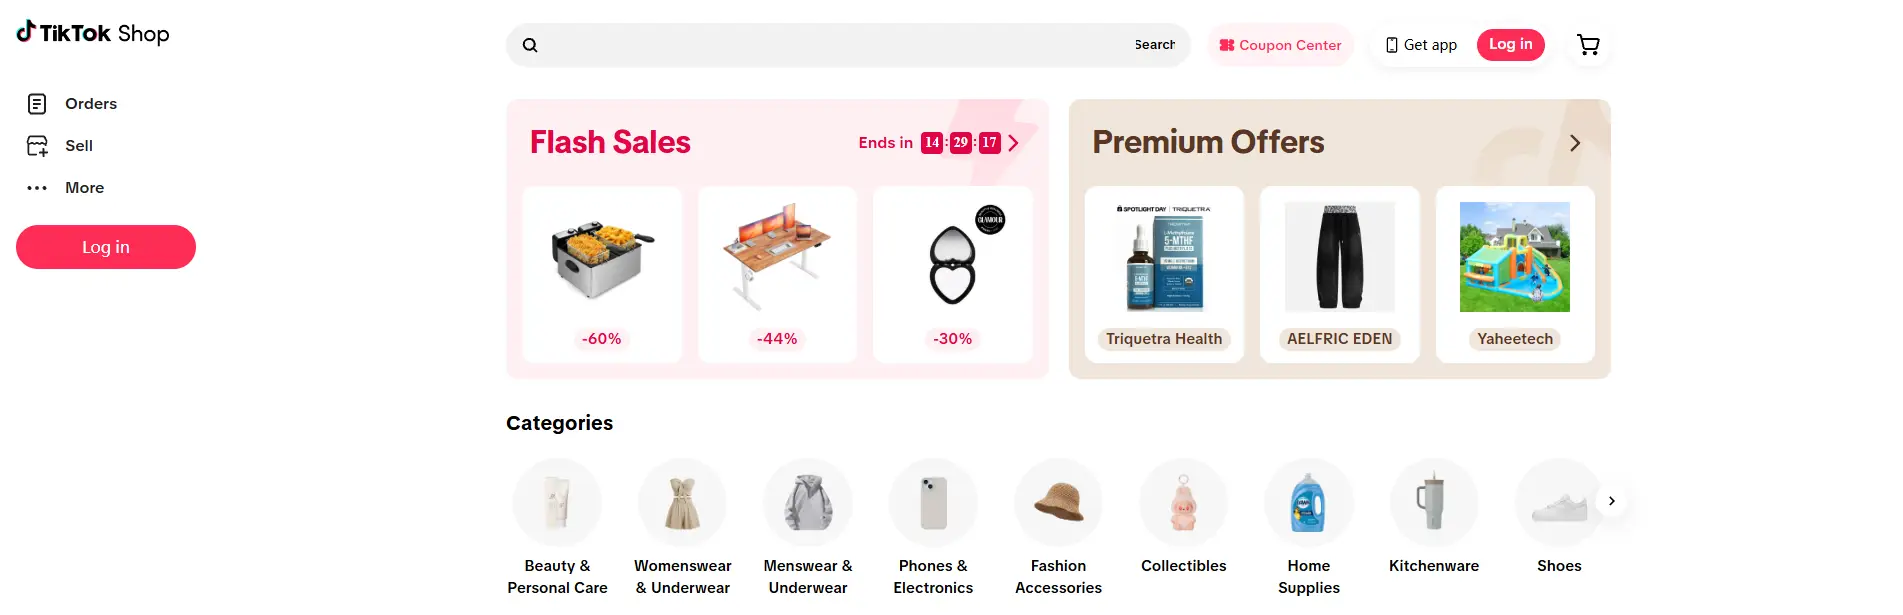This screenshot has width=1903, height=615.
Task: Open the Collectibles category icon
Action: 1183,503
